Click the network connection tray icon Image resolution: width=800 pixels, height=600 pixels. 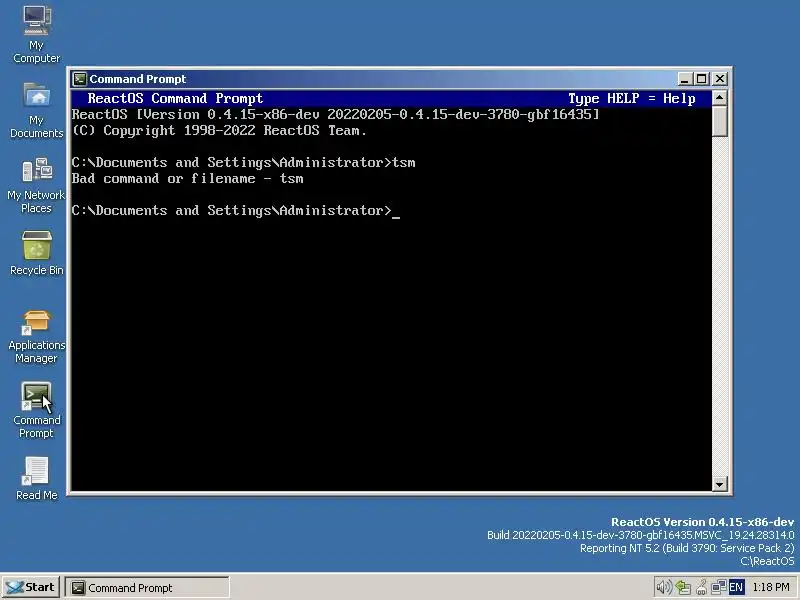[719, 587]
